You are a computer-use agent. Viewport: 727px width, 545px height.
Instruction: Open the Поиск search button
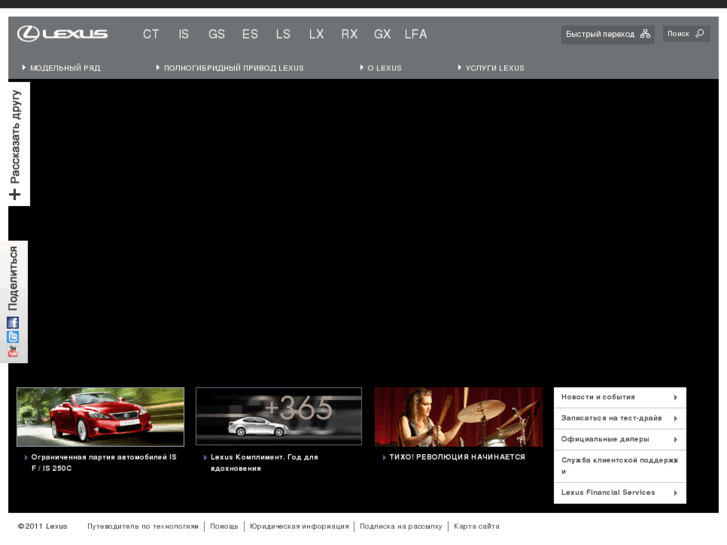(686, 34)
